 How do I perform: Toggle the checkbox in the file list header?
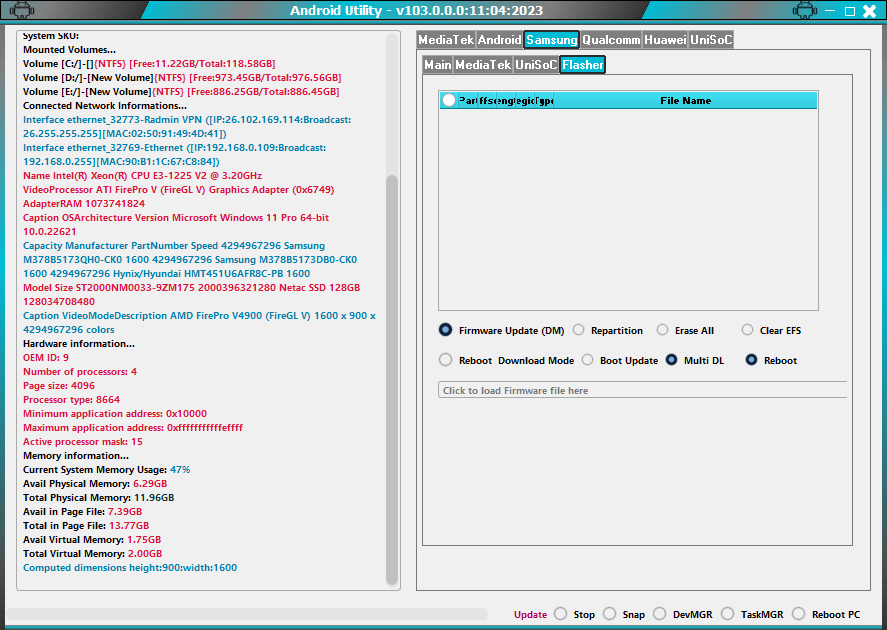click(x=448, y=100)
